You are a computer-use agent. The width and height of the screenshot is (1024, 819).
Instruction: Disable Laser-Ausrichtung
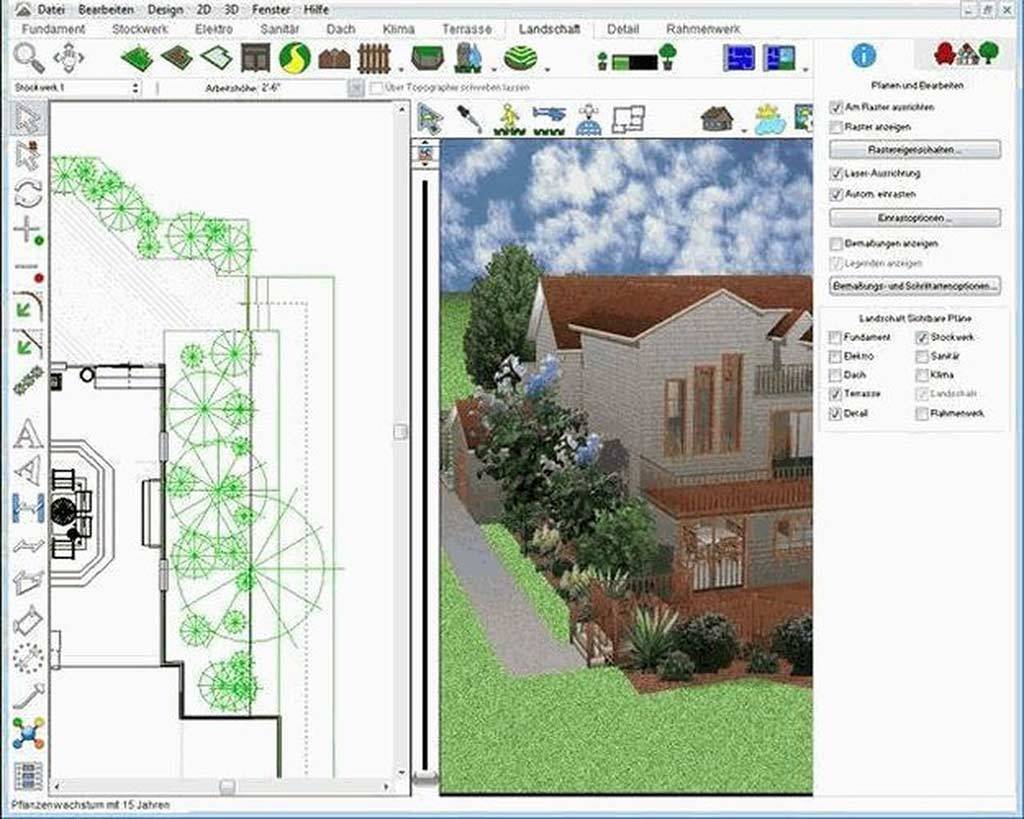tap(836, 173)
